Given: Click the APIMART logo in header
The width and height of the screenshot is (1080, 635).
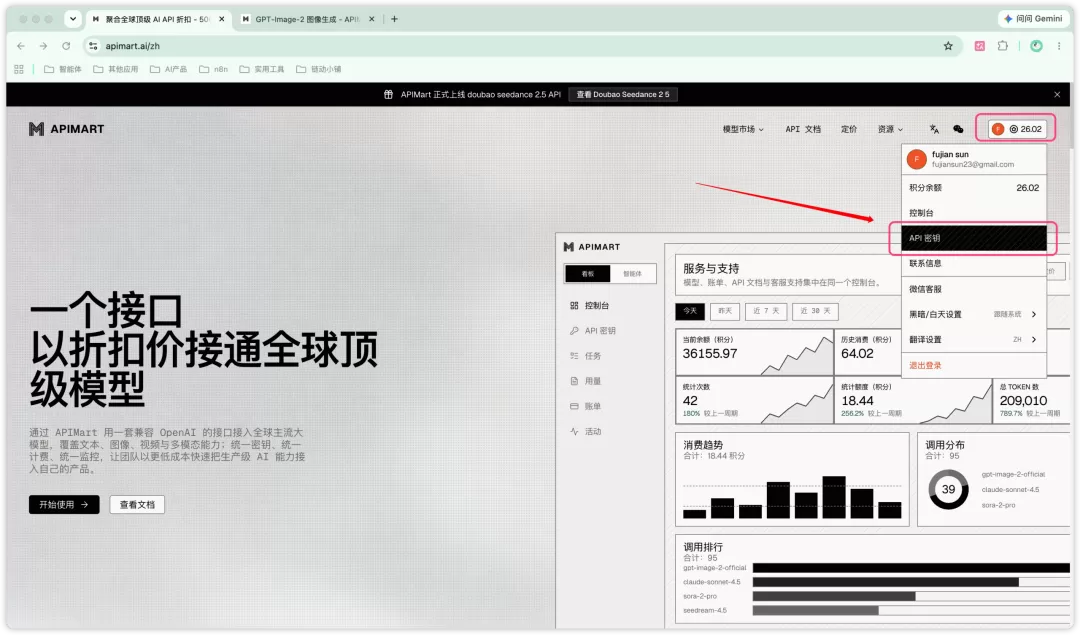Looking at the screenshot, I should 67,129.
